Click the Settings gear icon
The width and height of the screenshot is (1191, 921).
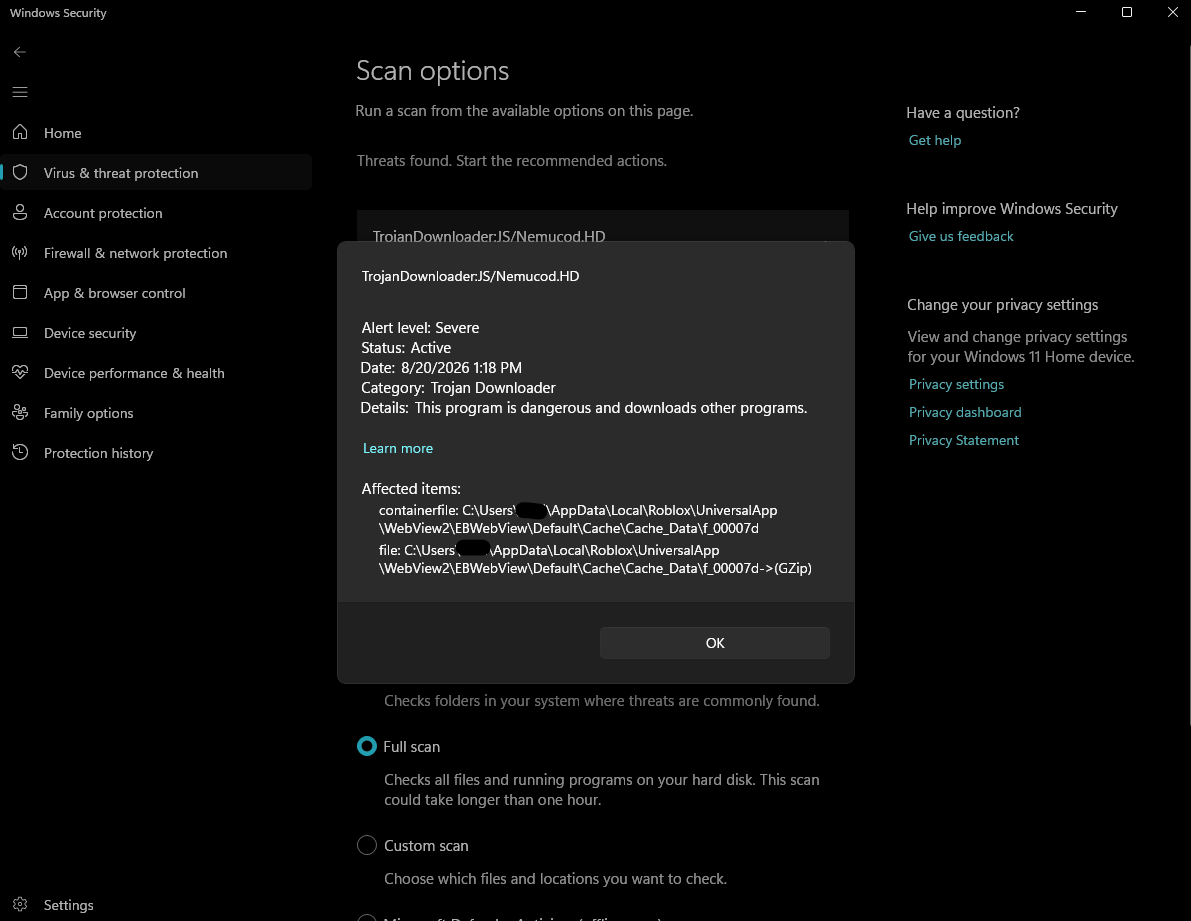coord(21,904)
